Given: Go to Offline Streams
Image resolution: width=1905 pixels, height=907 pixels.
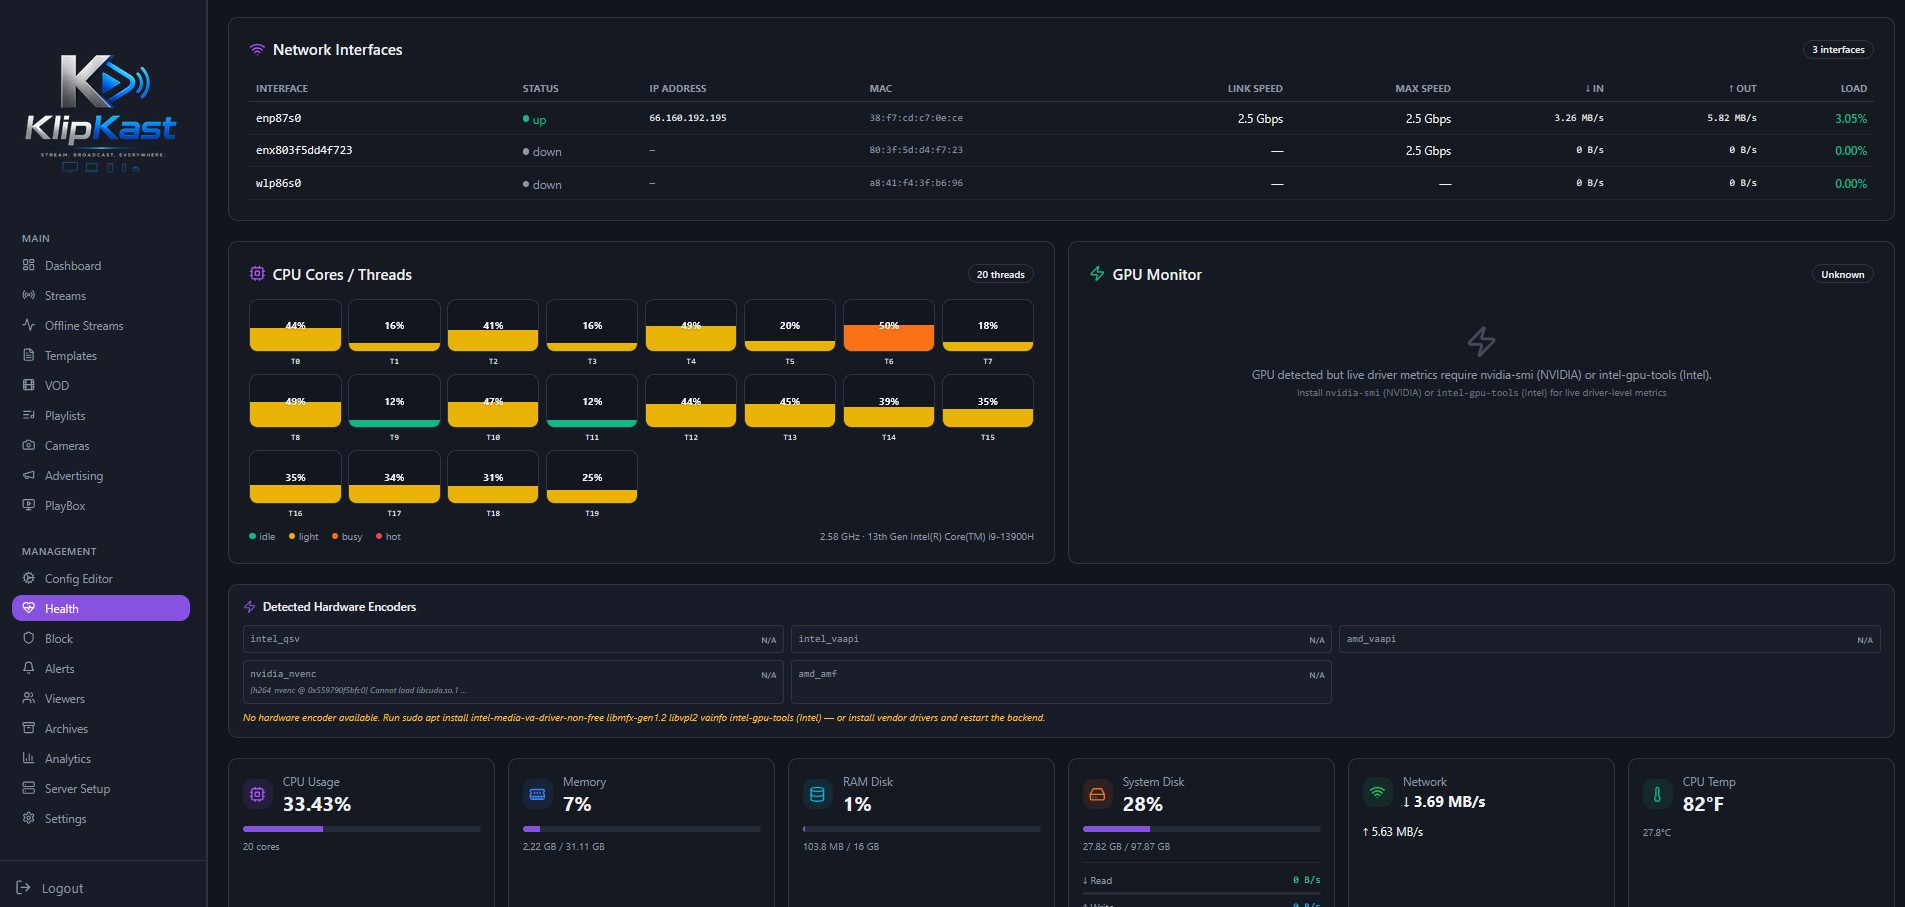Looking at the screenshot, I should (x=101, y=325).
